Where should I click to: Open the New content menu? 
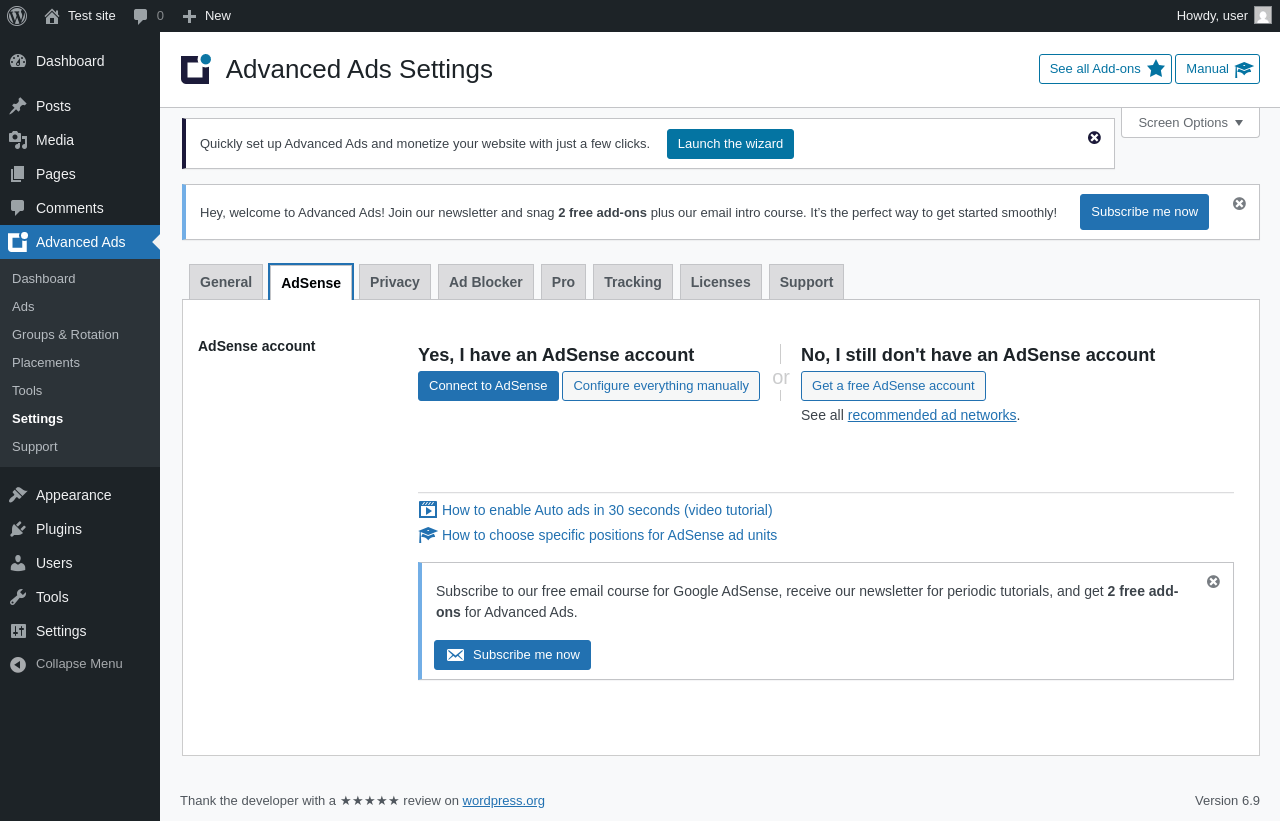[x=206, y=16]
